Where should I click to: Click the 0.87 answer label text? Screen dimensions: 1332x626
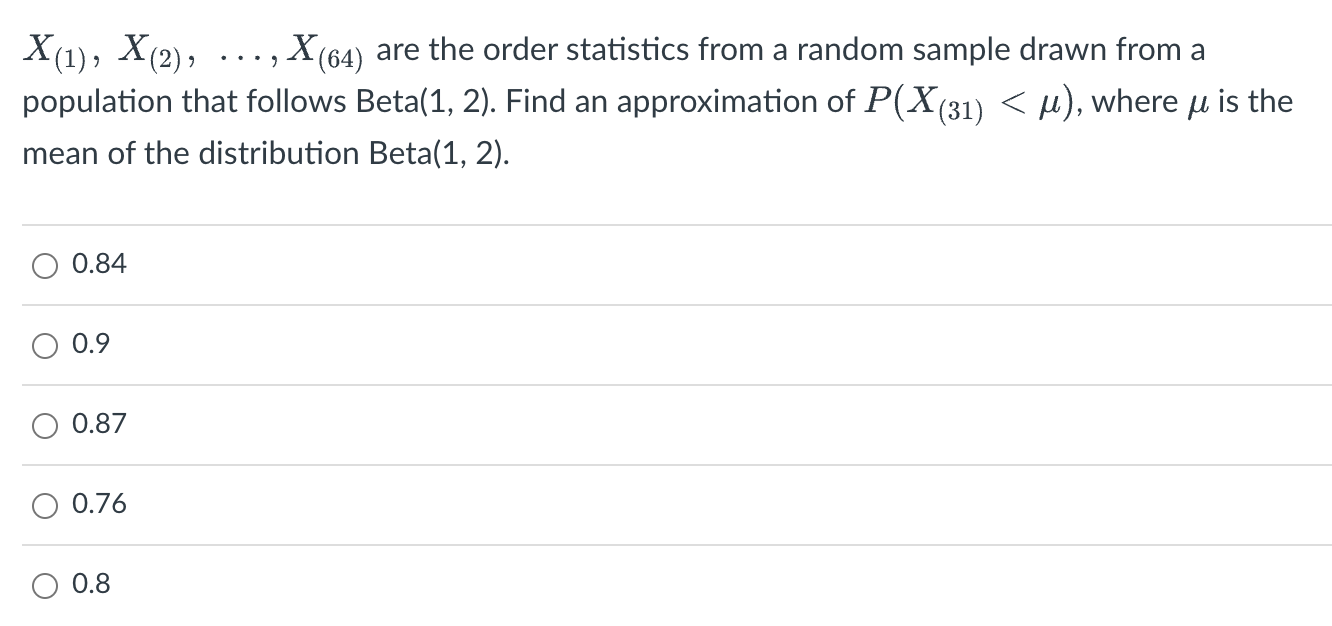[x=98, y=423]
